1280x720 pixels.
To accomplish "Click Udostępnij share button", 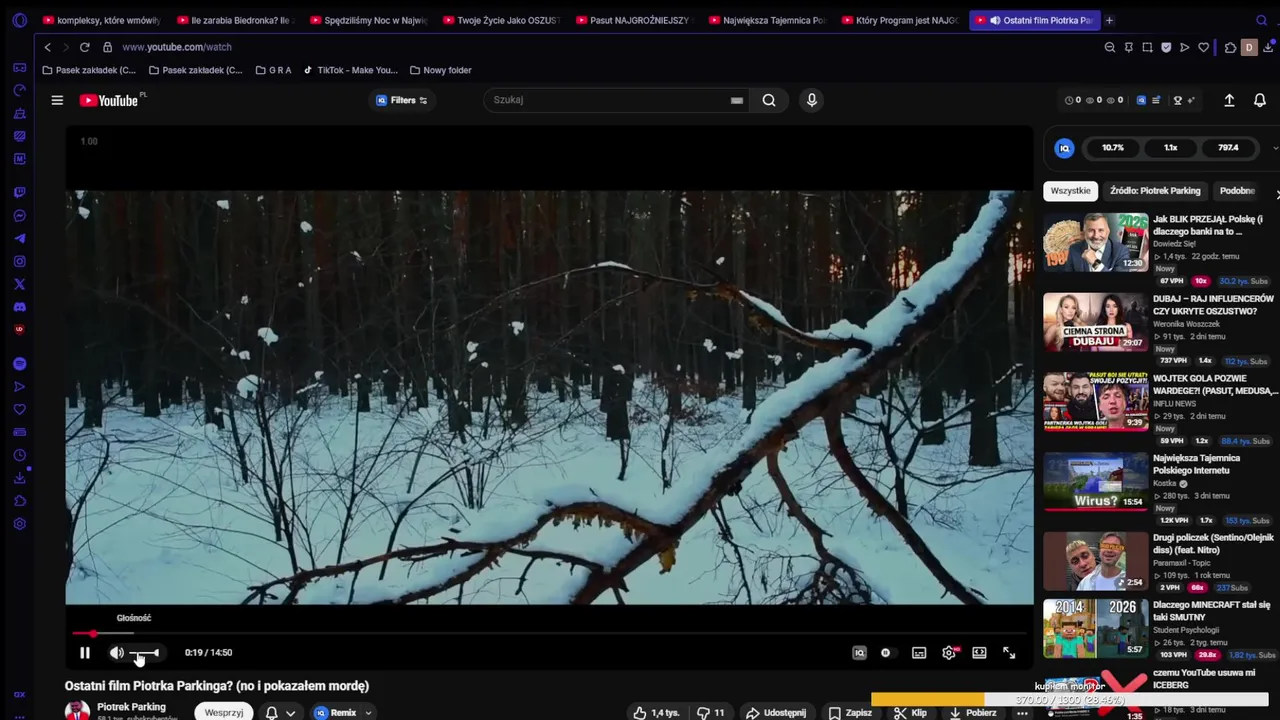I will coord(776,713).
